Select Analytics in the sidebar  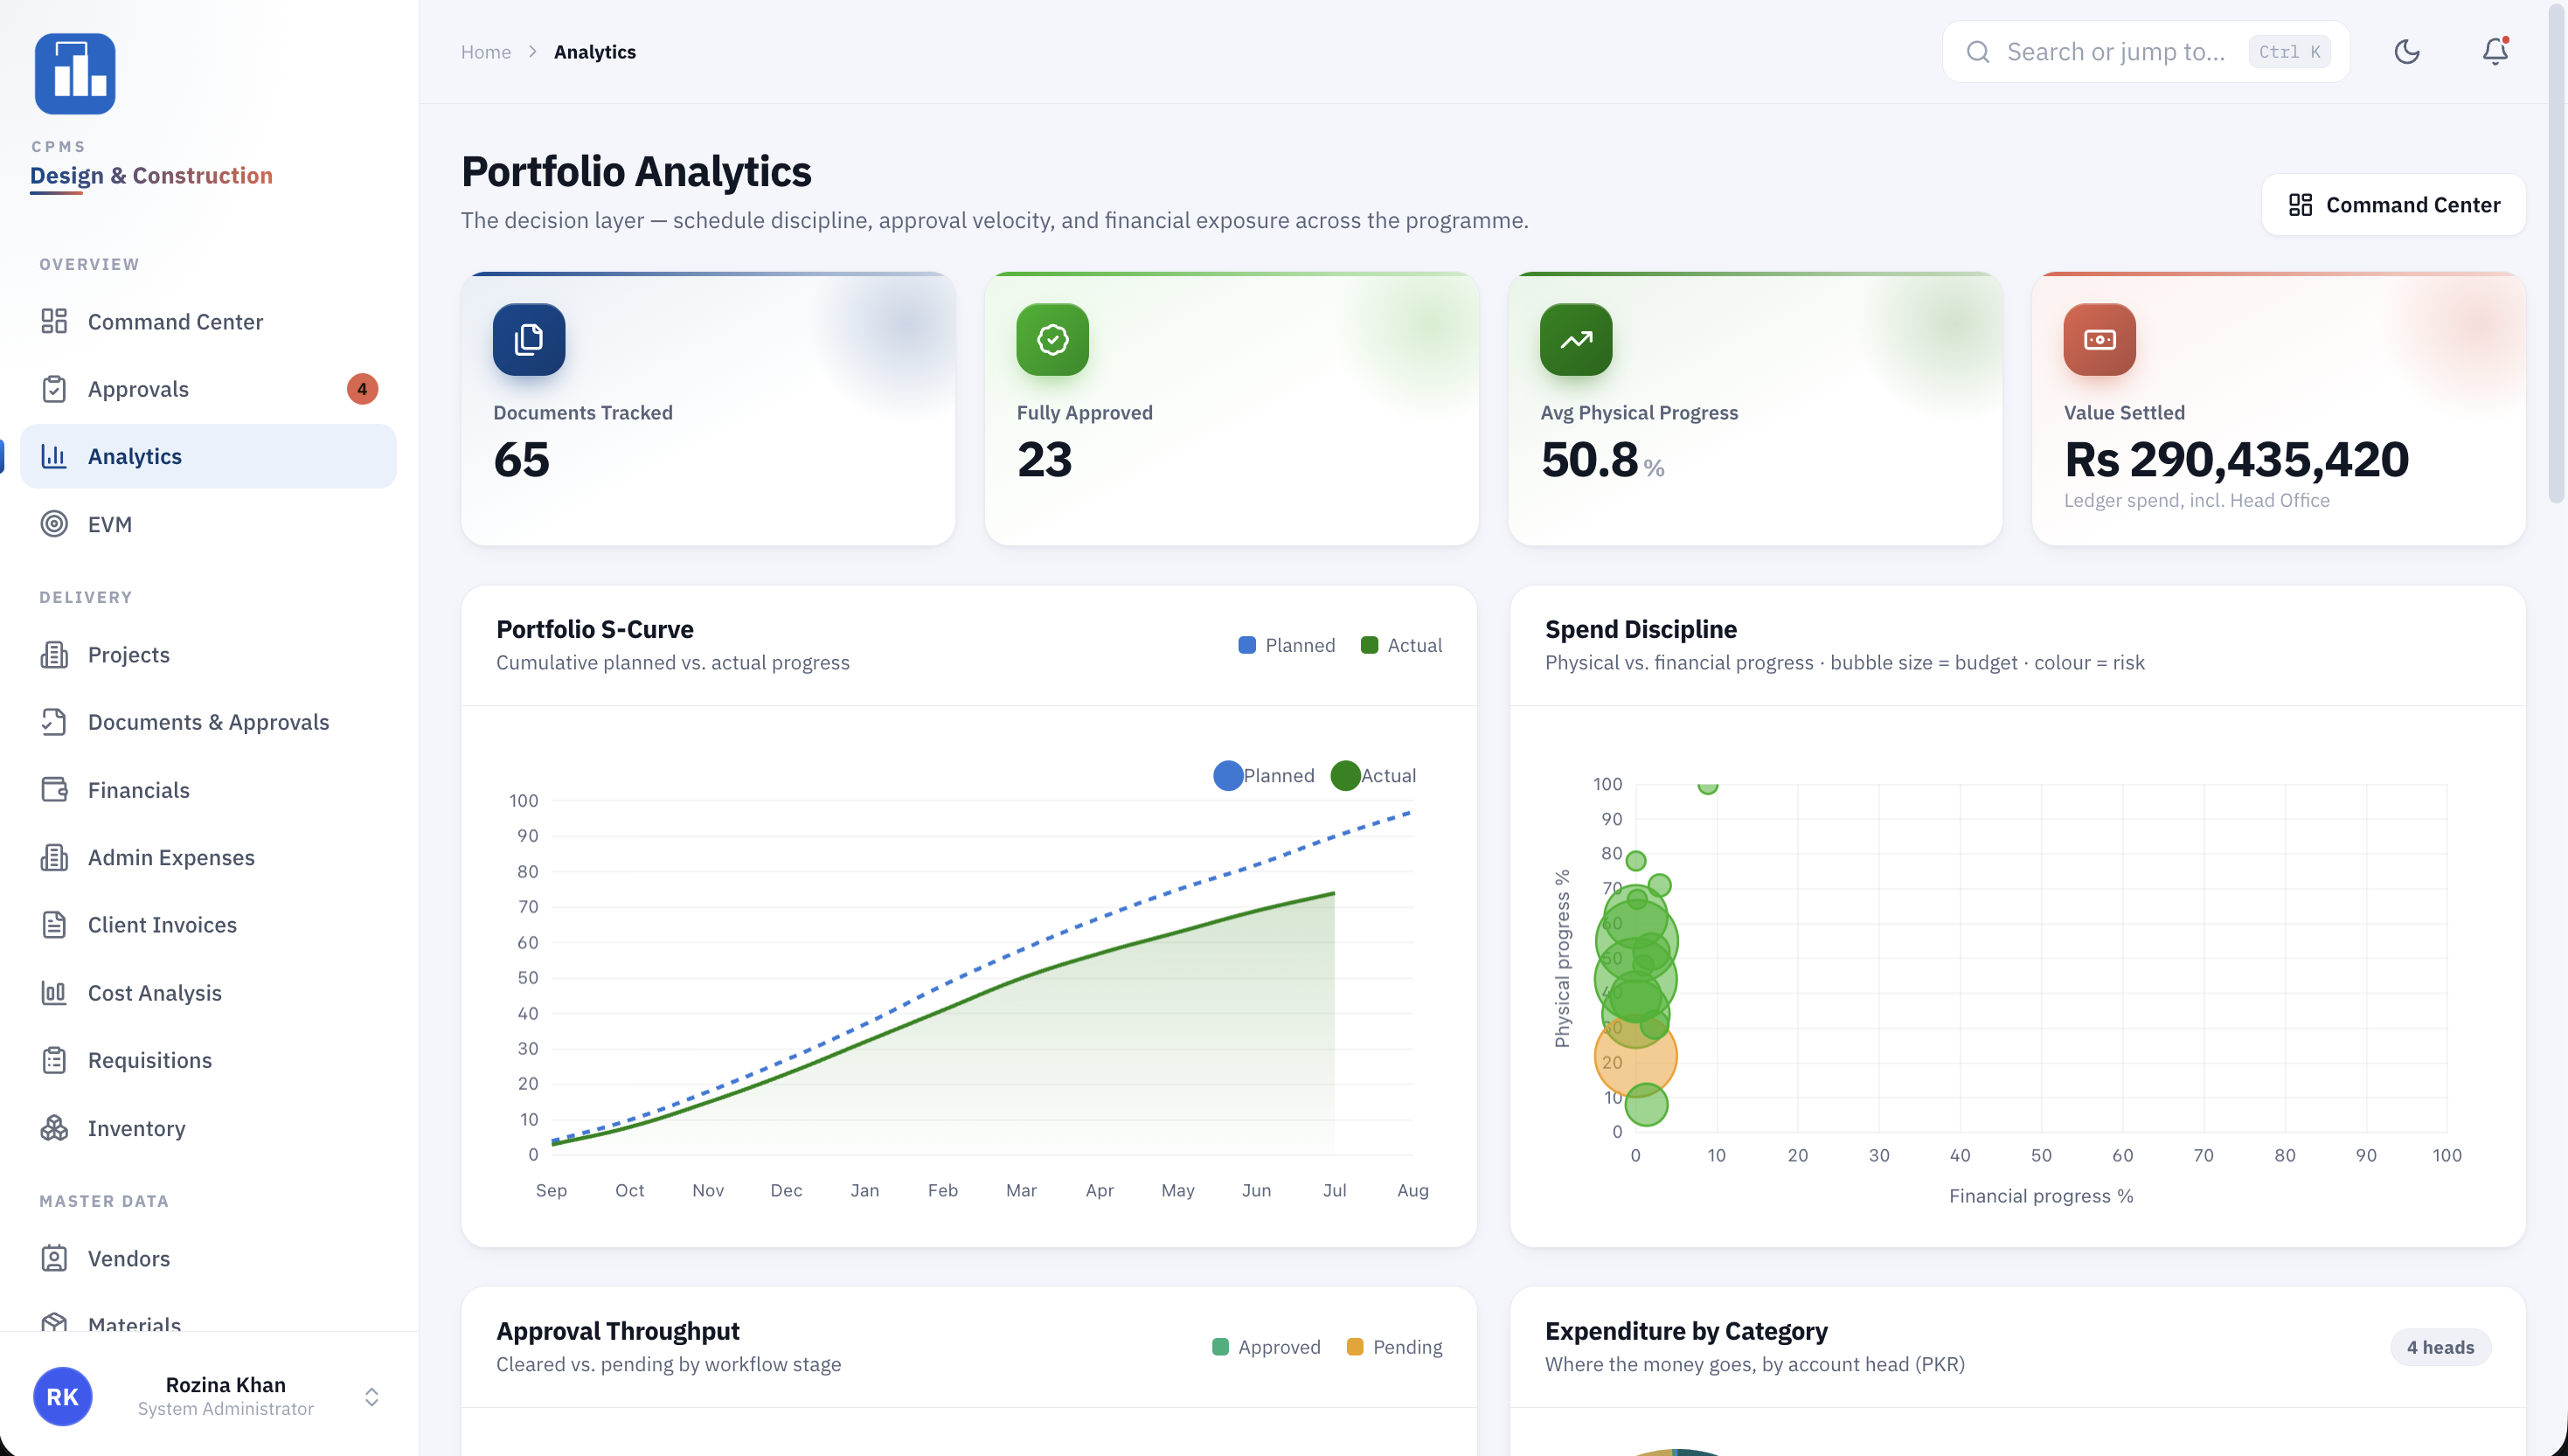pos(208,456)
